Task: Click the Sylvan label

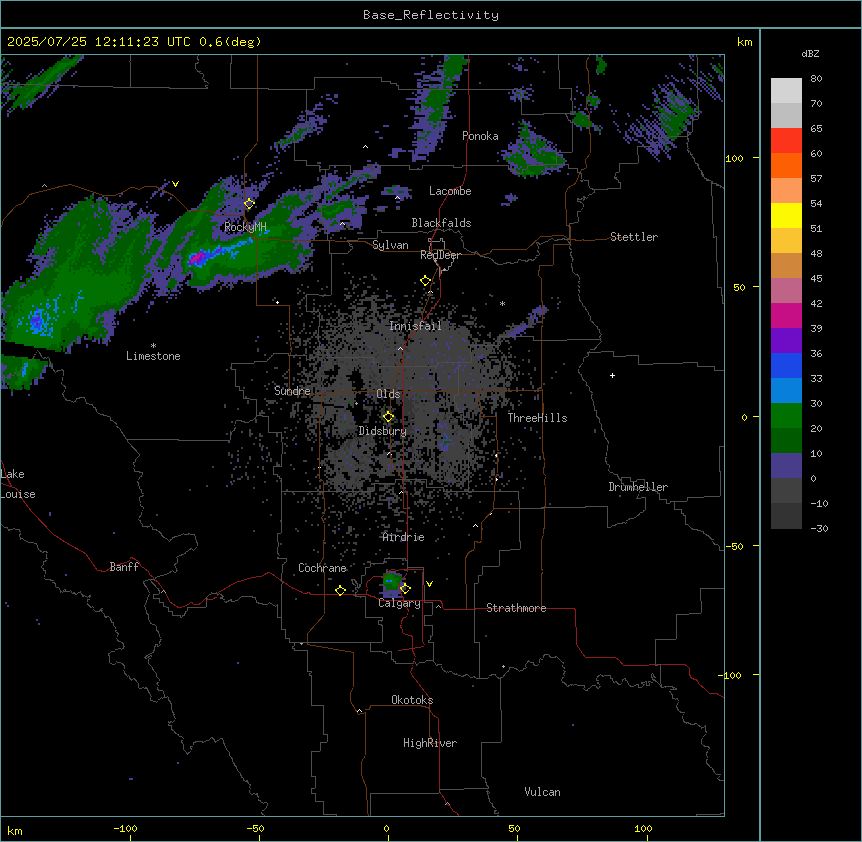Action: [x=390, y=245]
